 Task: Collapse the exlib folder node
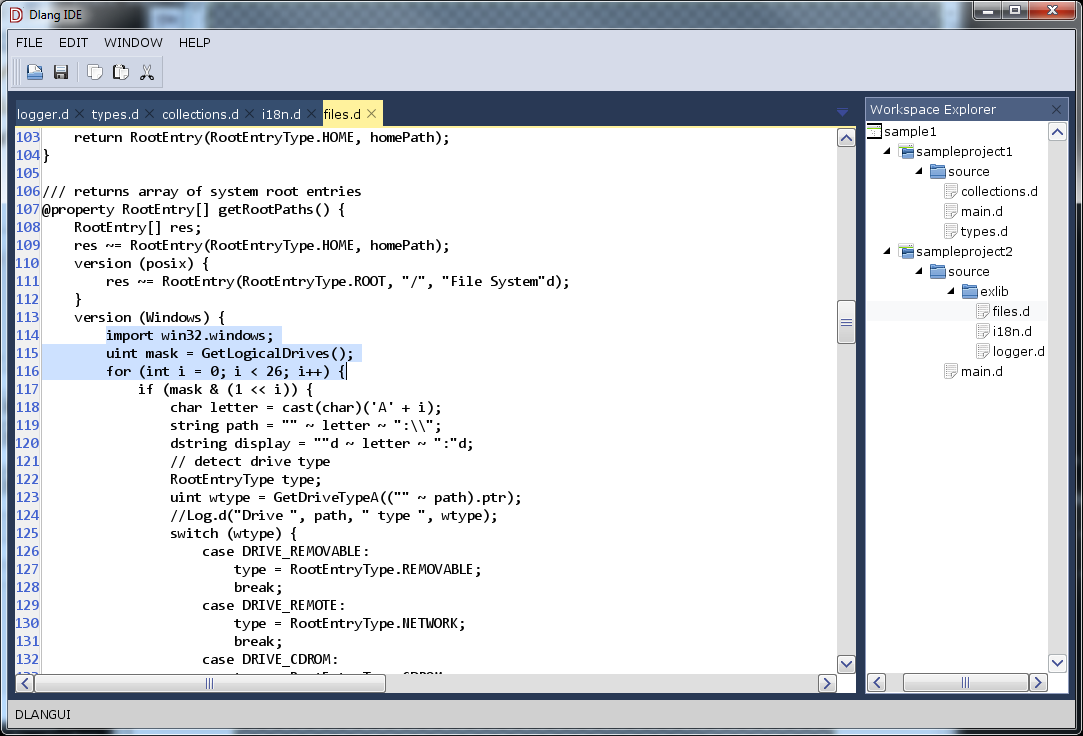click(x=952, y=292)
